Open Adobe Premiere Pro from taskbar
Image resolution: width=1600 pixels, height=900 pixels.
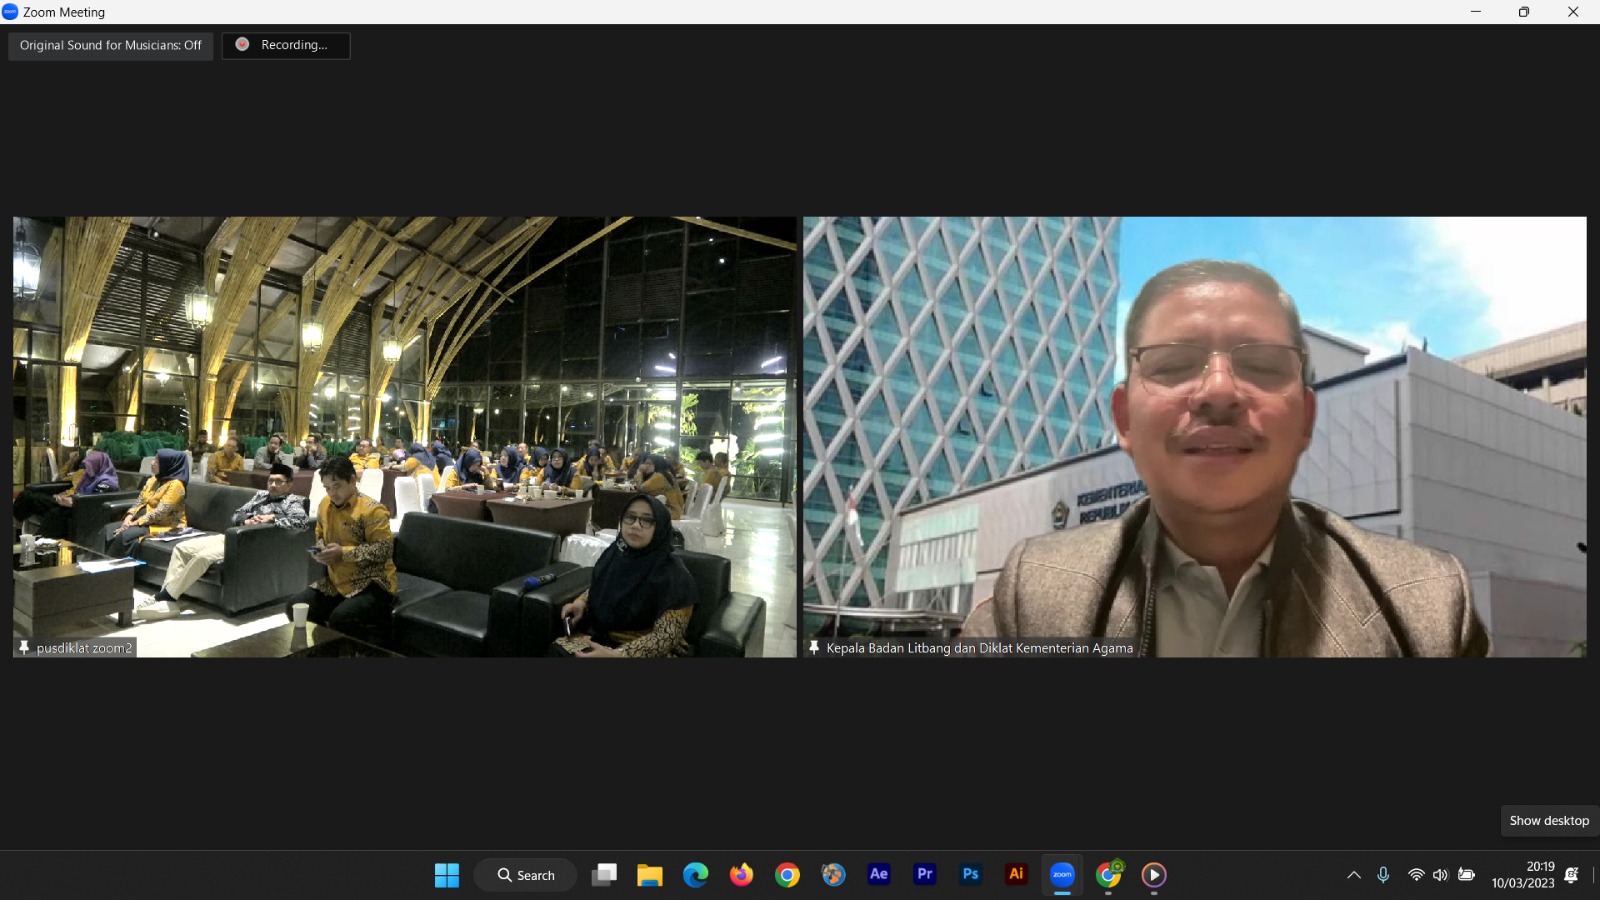click(925, 874)
